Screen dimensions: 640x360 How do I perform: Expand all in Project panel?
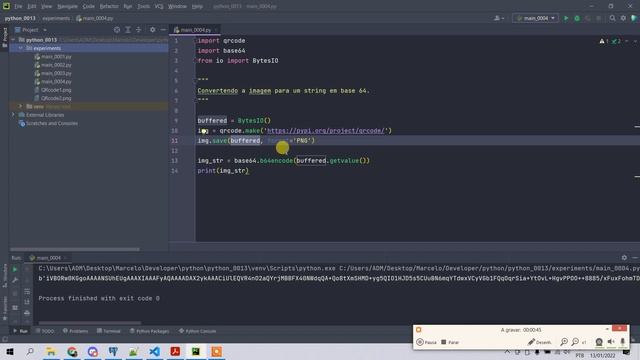click(128, 30)
